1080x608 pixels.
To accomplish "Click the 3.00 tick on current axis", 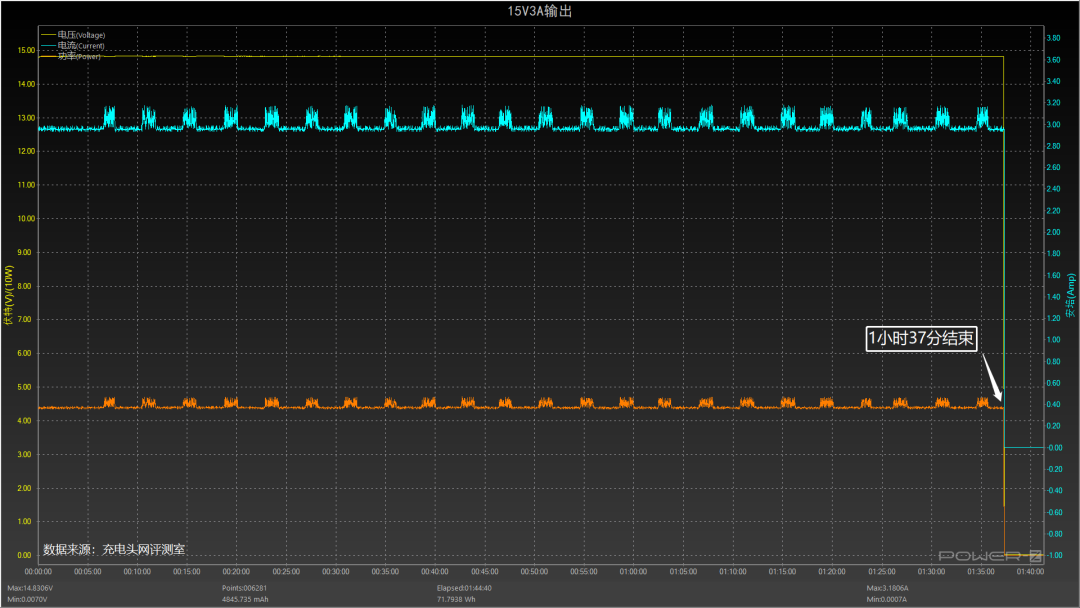I will 1054,125.
